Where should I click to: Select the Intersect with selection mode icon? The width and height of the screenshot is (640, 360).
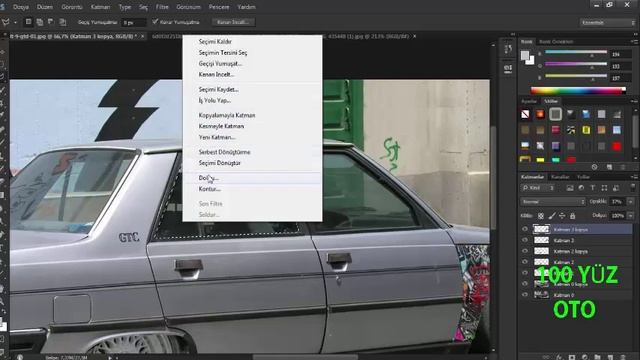(x=62, y=22)
